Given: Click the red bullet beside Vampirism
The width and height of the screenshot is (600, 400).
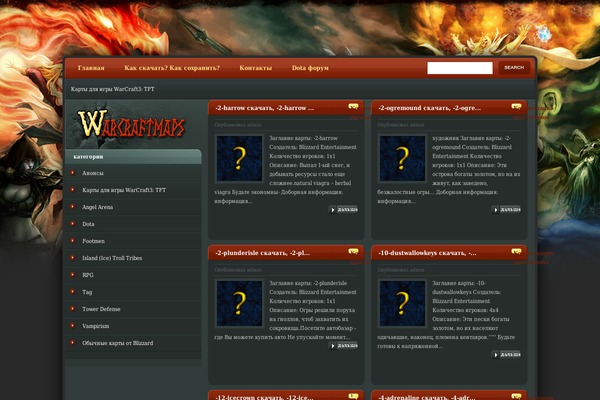Looking at the screenshot, I should tap(73, 326).
